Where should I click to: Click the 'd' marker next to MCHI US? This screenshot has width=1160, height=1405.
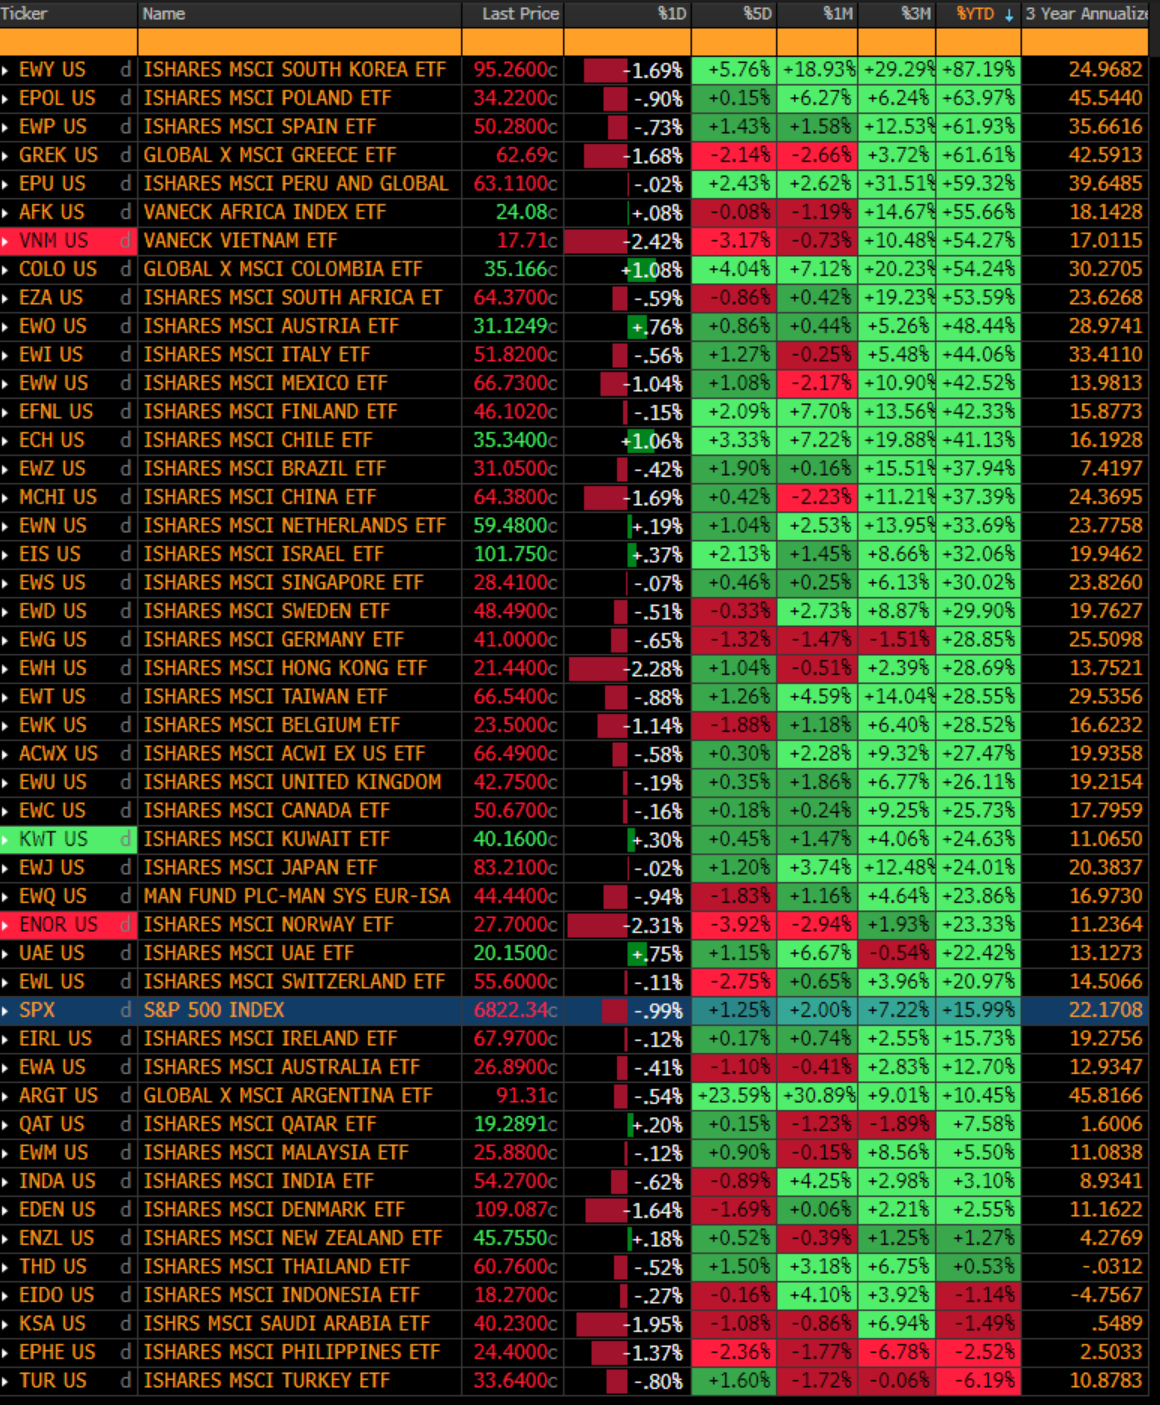(126, 497)
